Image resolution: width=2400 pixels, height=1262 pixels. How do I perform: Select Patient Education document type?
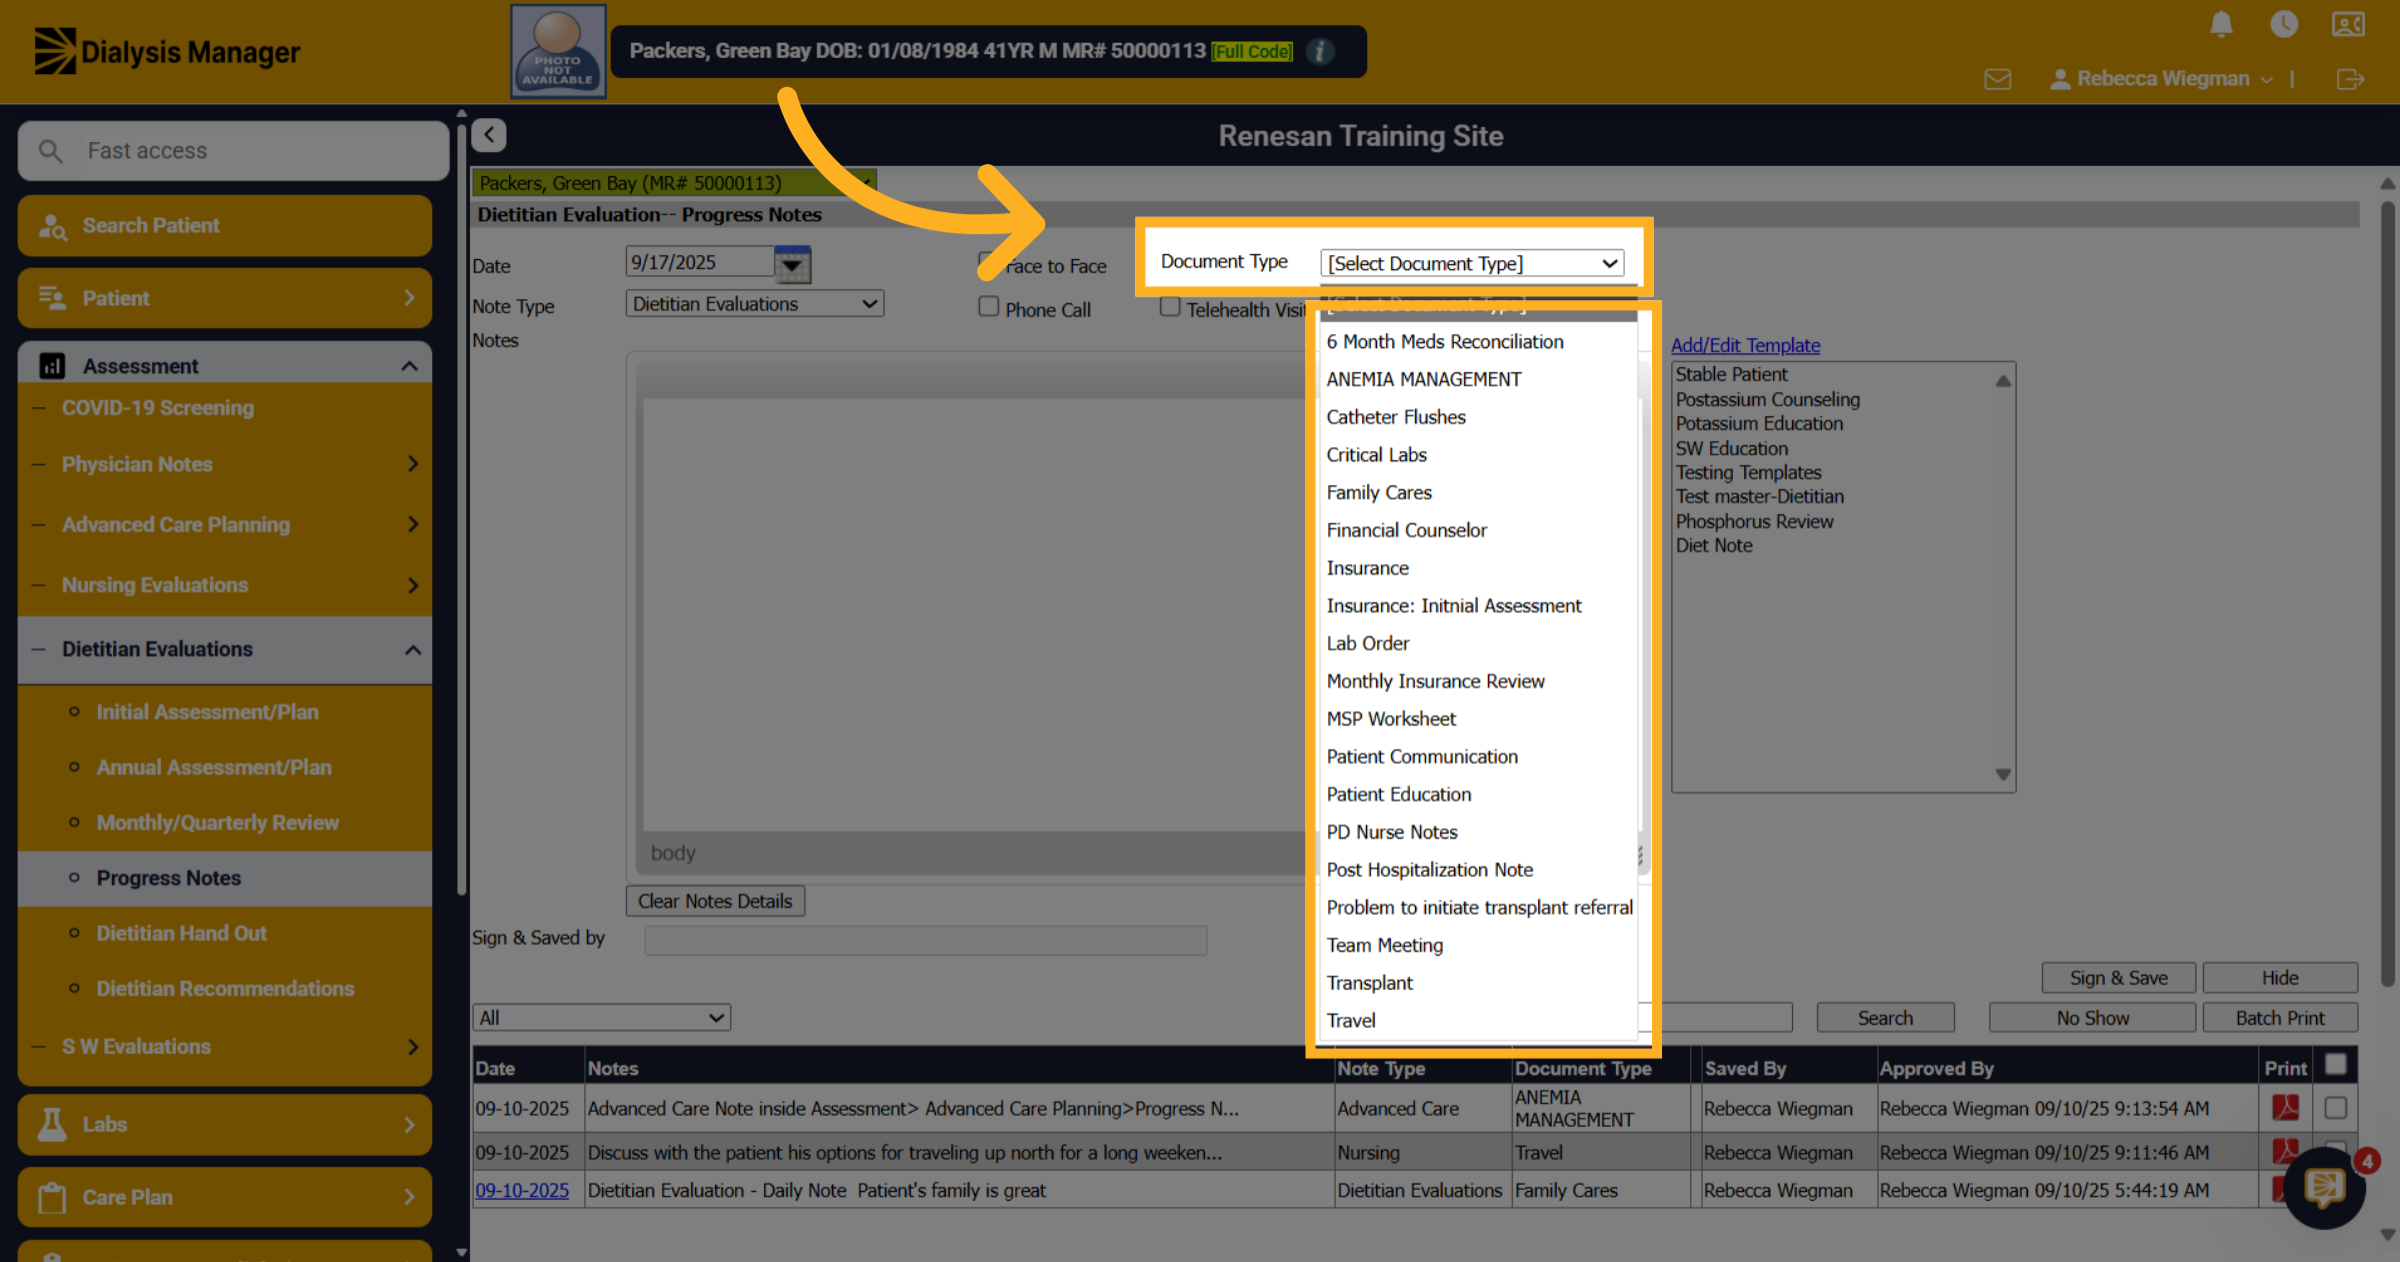pos(1398,795)
